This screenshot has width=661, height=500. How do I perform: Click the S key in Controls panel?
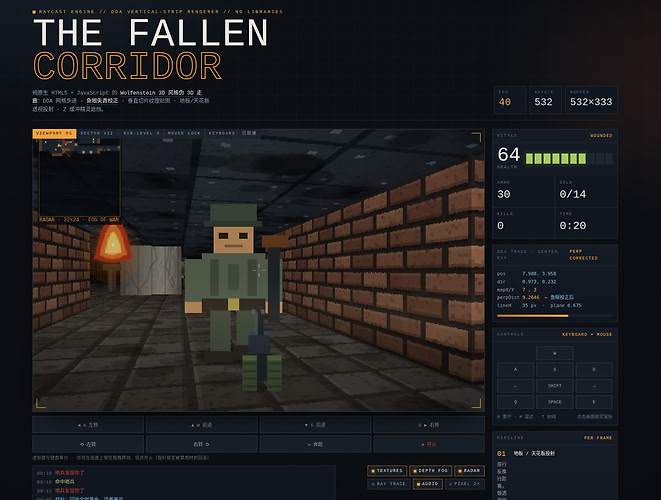[x=555, y=369]
